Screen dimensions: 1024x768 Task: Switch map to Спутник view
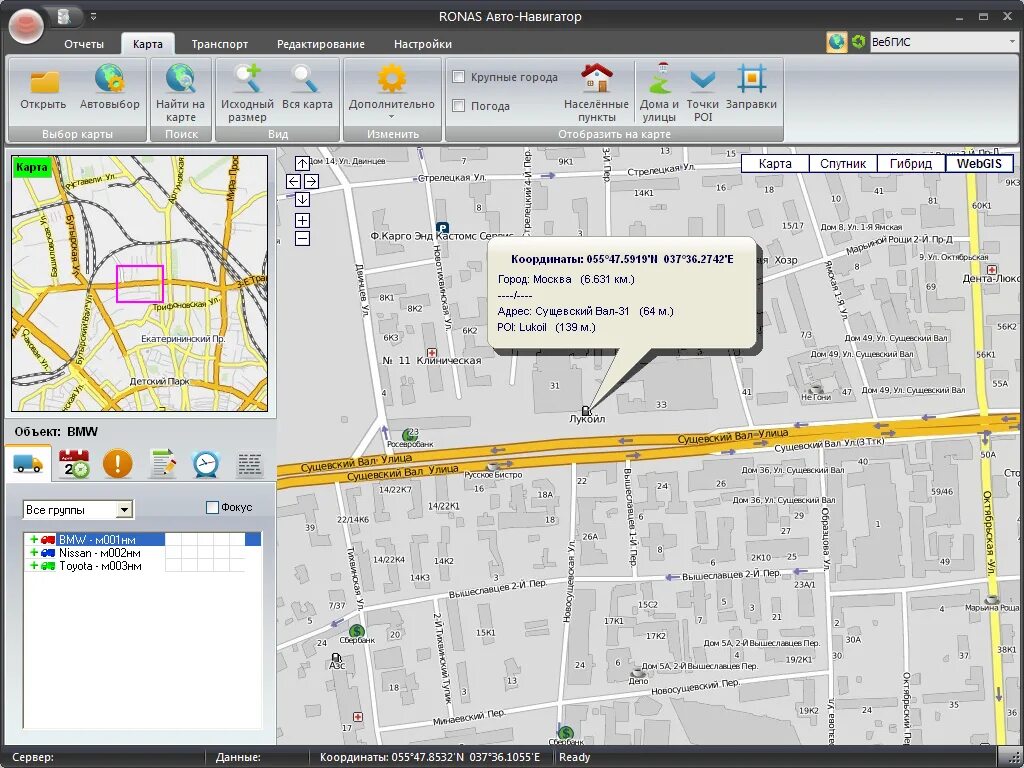tap(843, 164)
